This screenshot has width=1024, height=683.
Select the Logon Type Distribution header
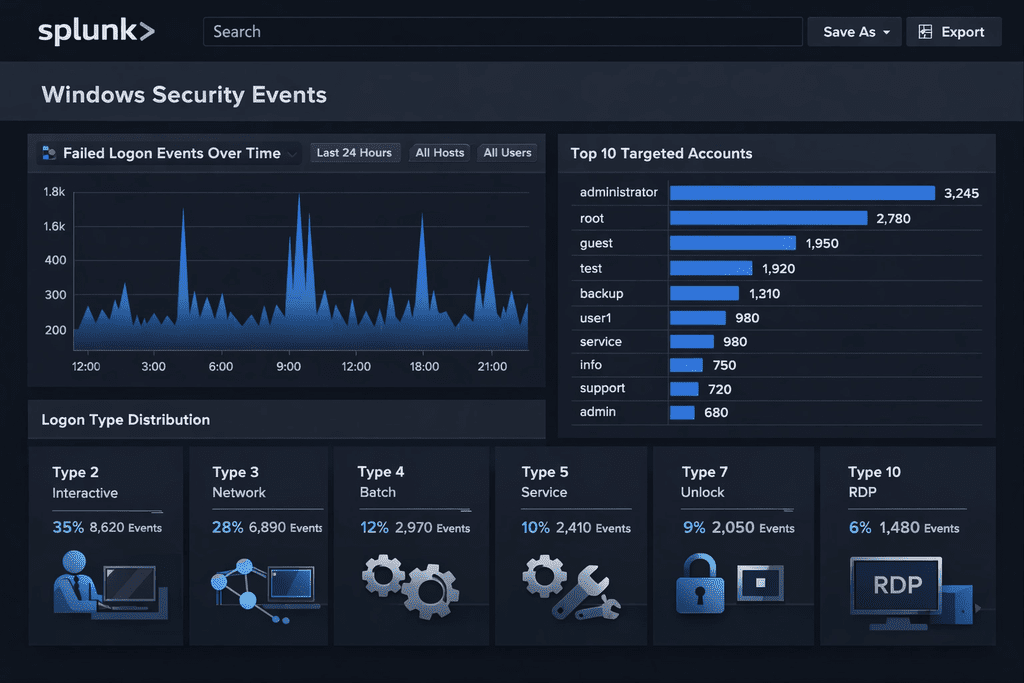pyautogui.click(x=126, y=420)
